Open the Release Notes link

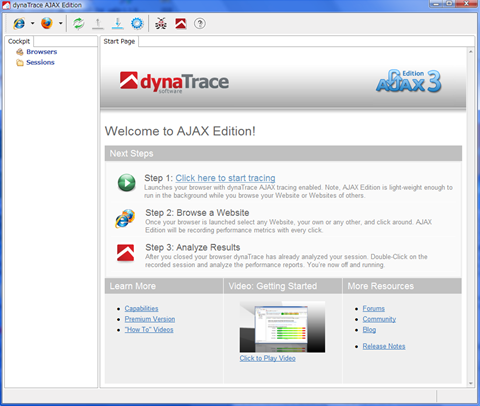[384, 346]
